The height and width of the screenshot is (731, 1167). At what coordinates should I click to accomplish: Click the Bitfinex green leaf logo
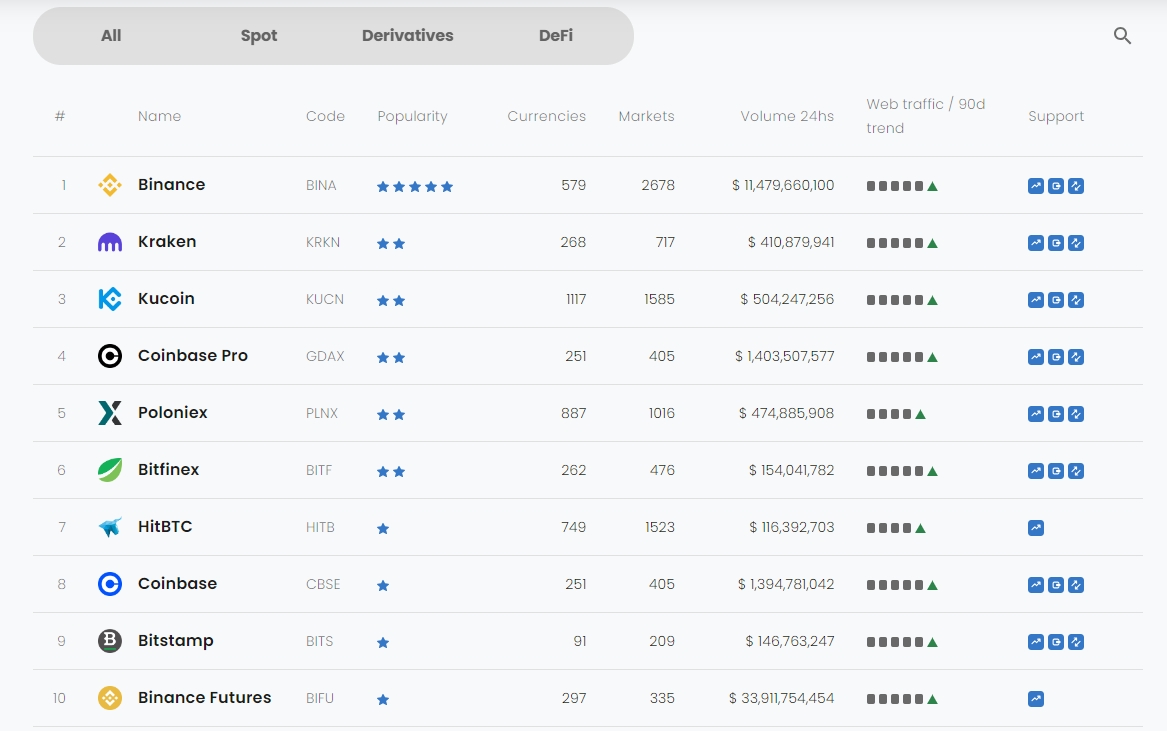click(x=110, y=470)
